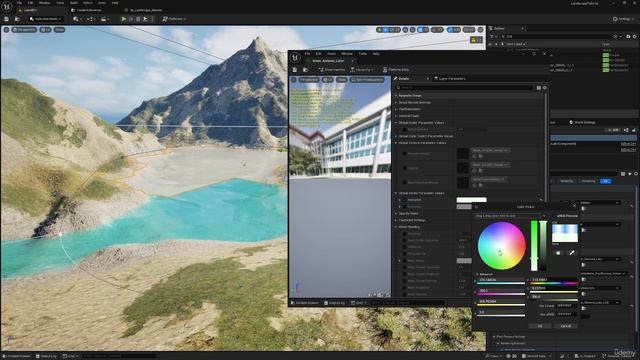This screenshot has height=360, width=640.
Task: Toggle the override checkbox for Absorption parameter
Action: point(404,200)
